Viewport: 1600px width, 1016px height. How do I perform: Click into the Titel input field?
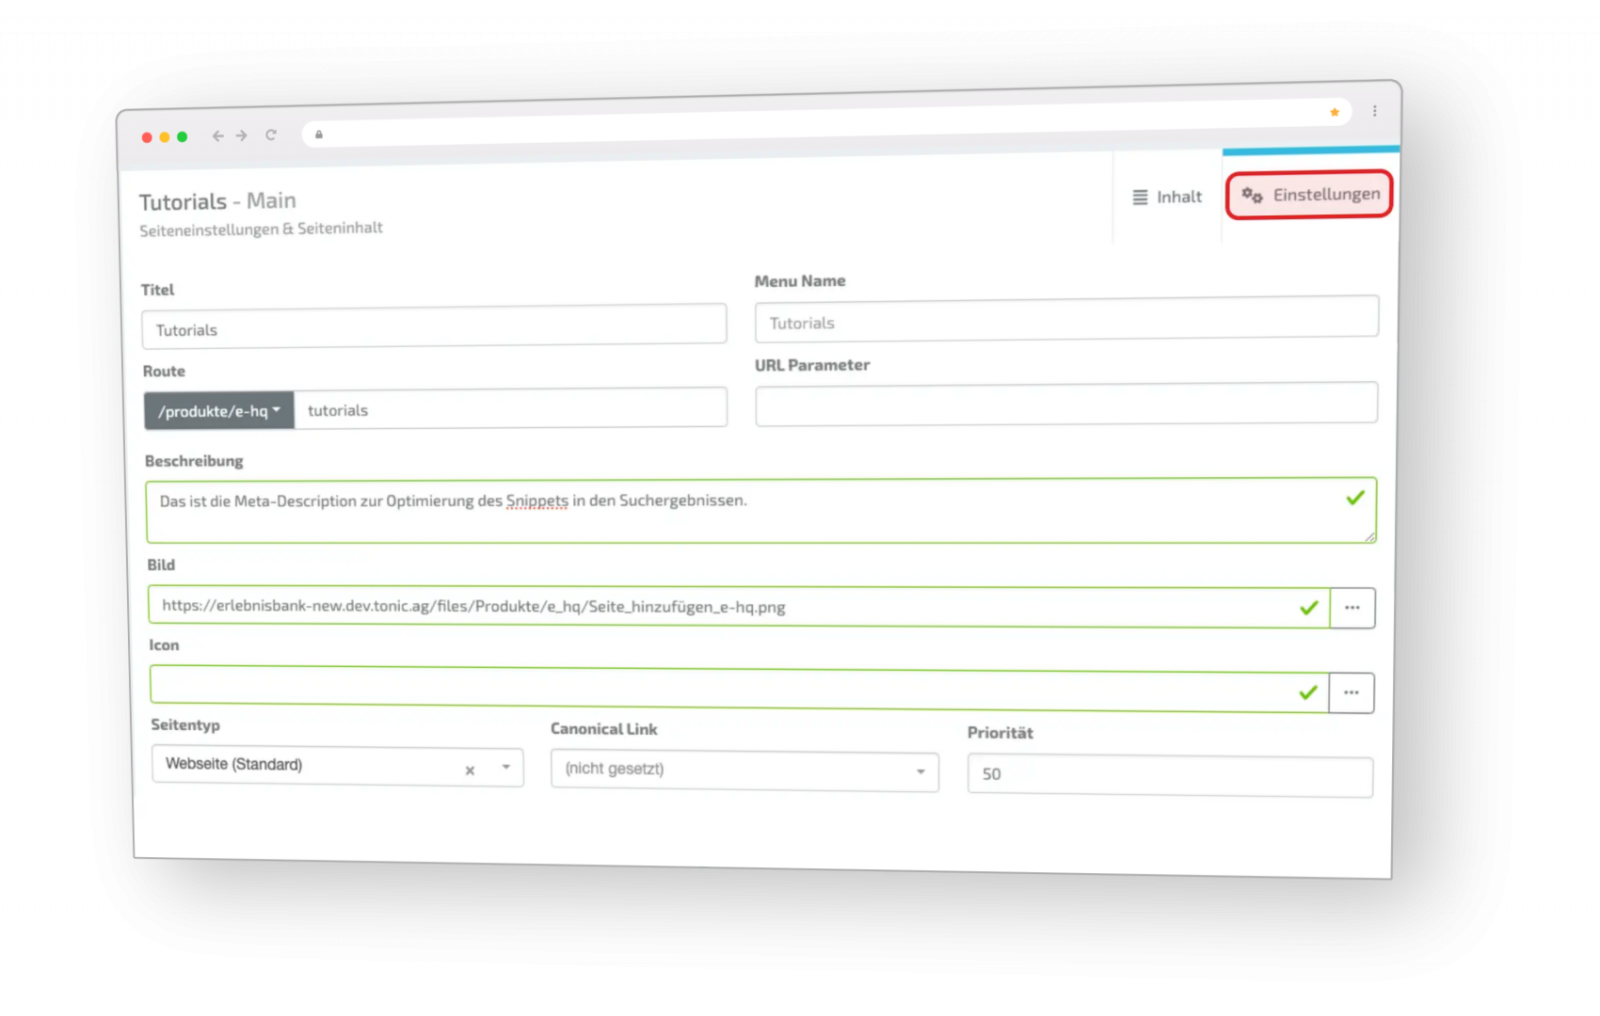coord(435,327)
